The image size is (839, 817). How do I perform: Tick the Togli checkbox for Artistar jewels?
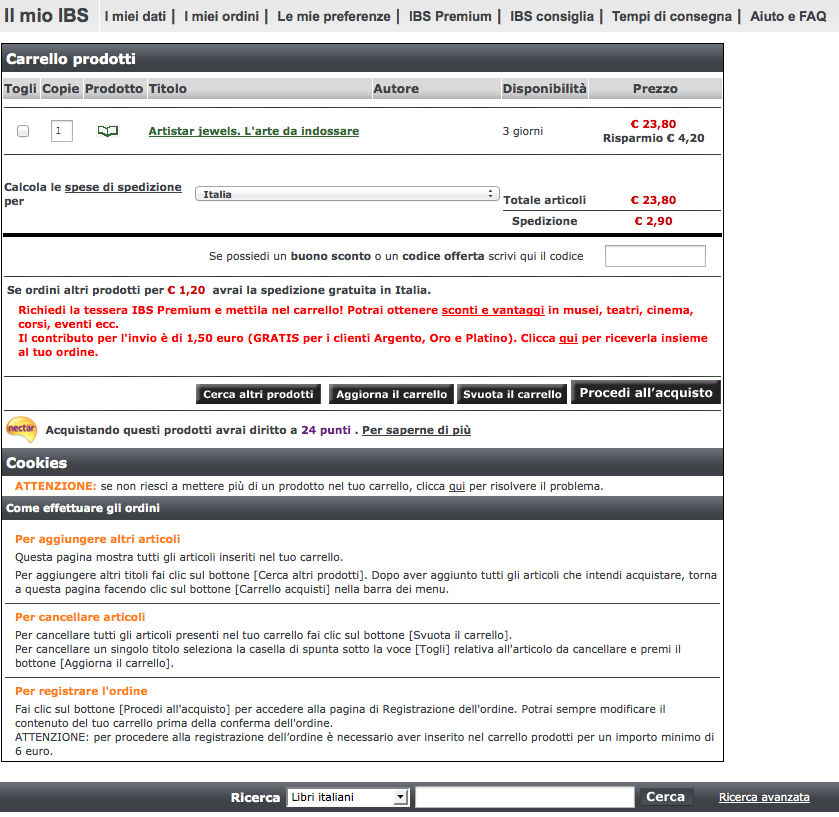click(x=23, y=131)
